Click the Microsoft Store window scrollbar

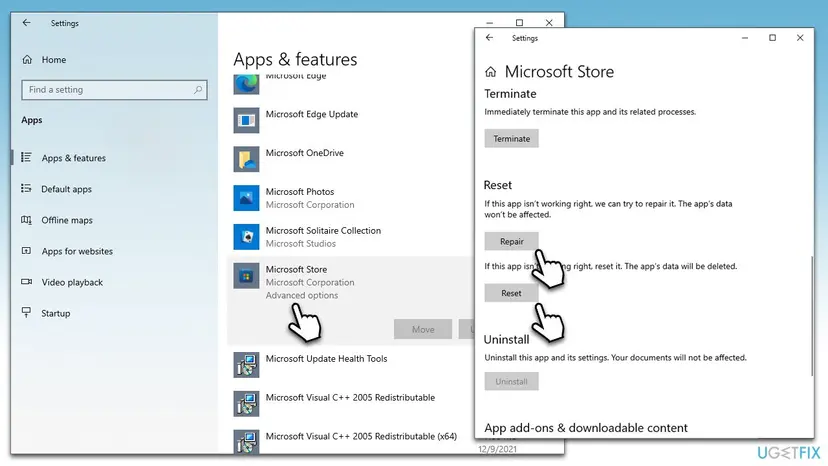(x=812, y=316)
